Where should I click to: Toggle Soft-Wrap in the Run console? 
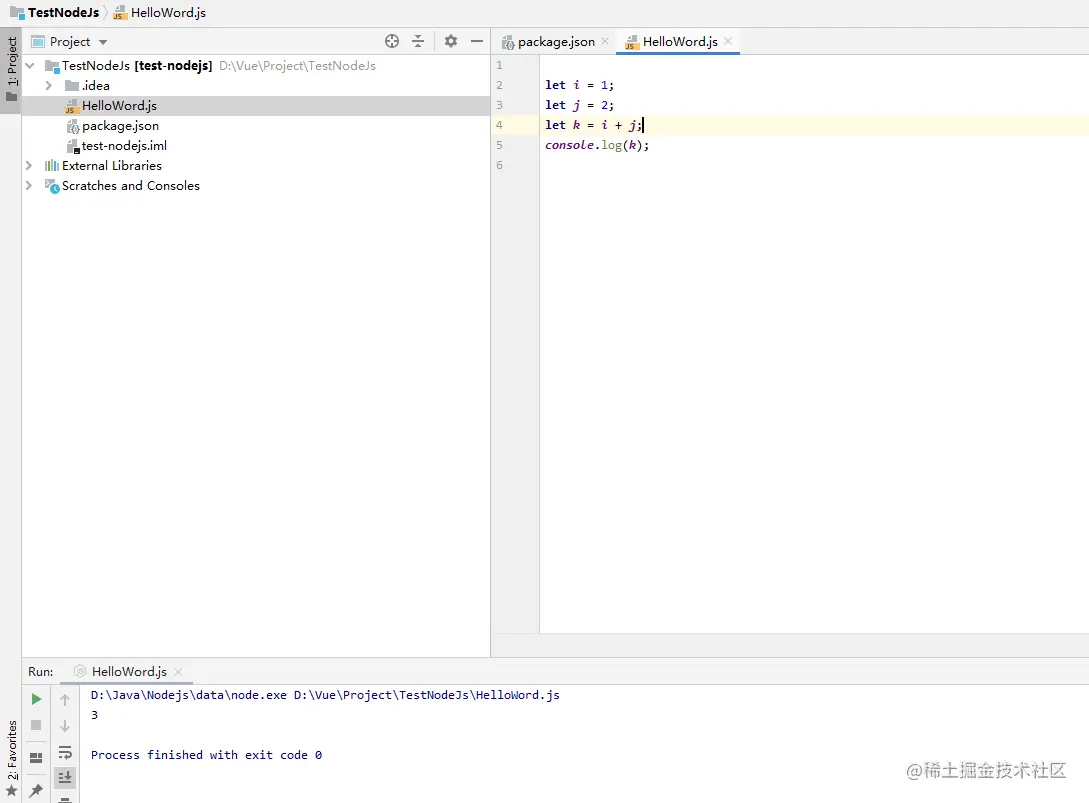(65, 752)
